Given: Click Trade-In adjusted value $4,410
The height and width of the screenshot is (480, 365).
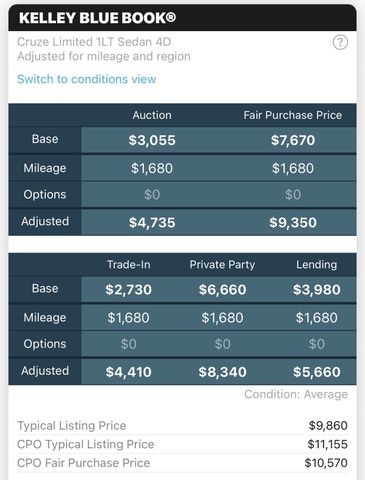Looking at the screenshot, I should coord(129,372).
